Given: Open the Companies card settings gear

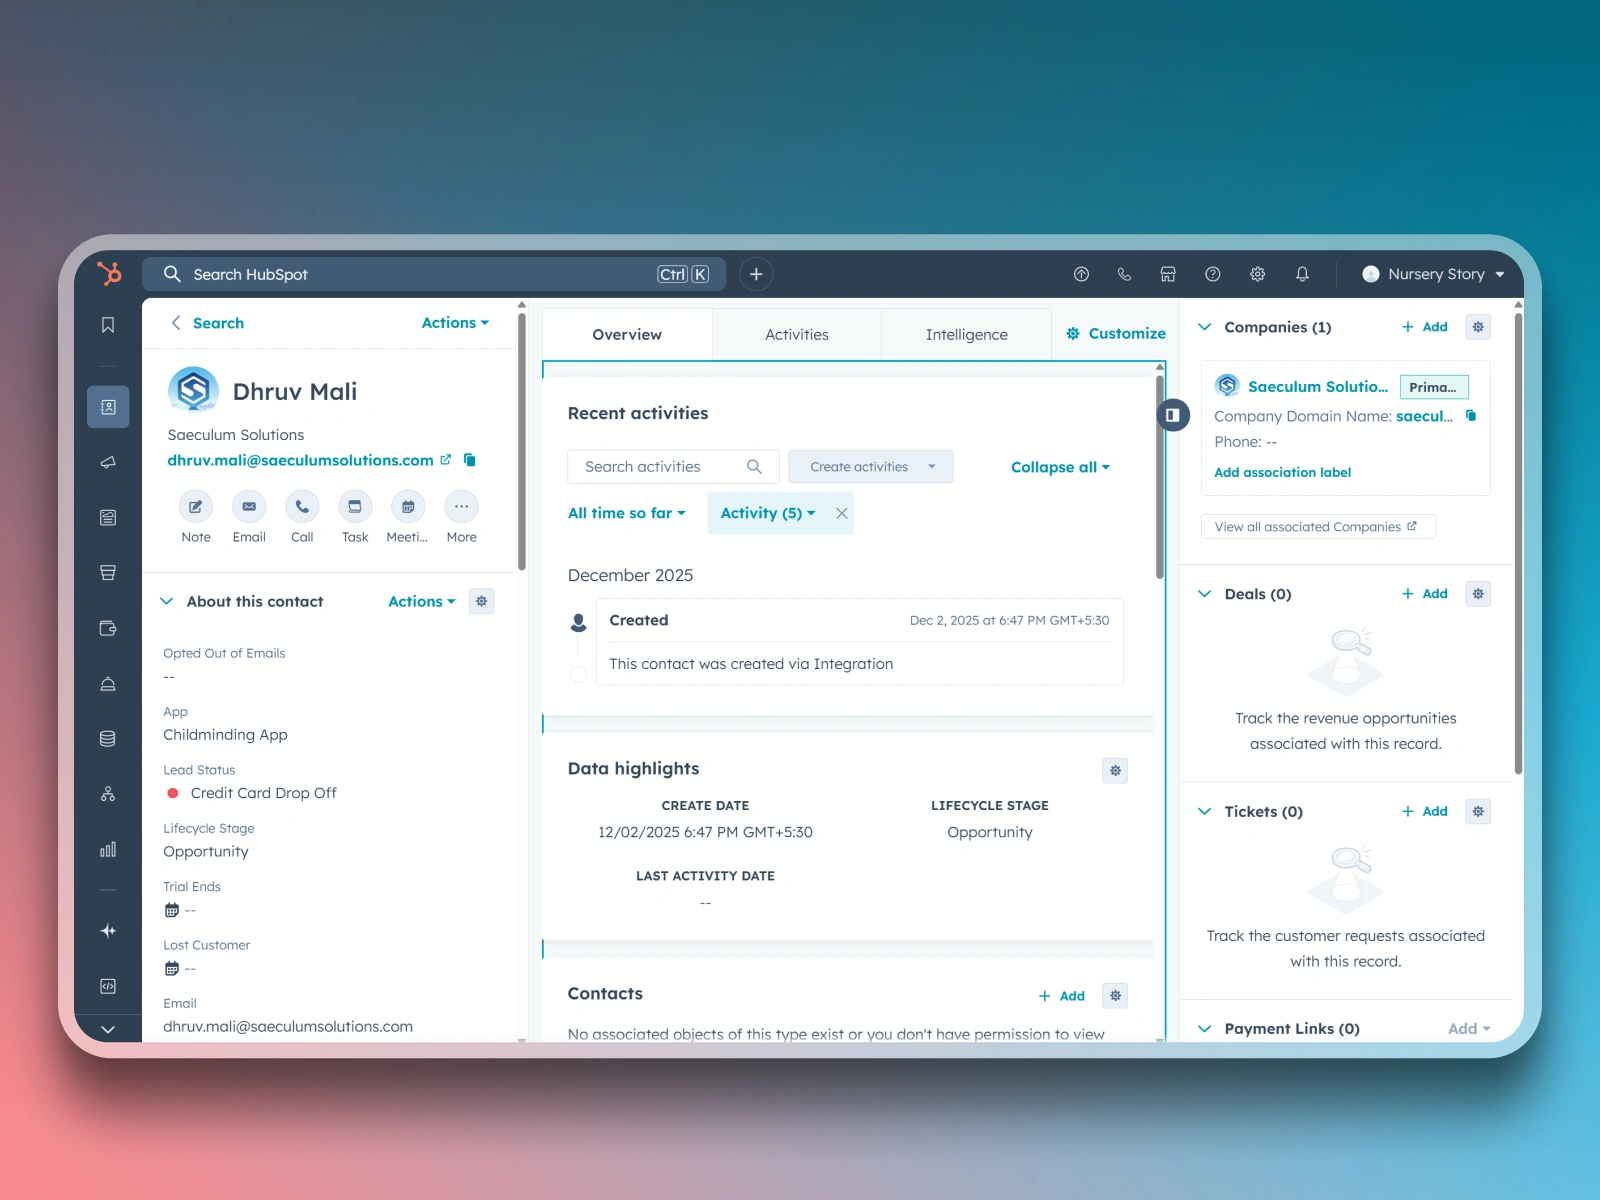Looking at the screenshot, I should pos(1478,327).
